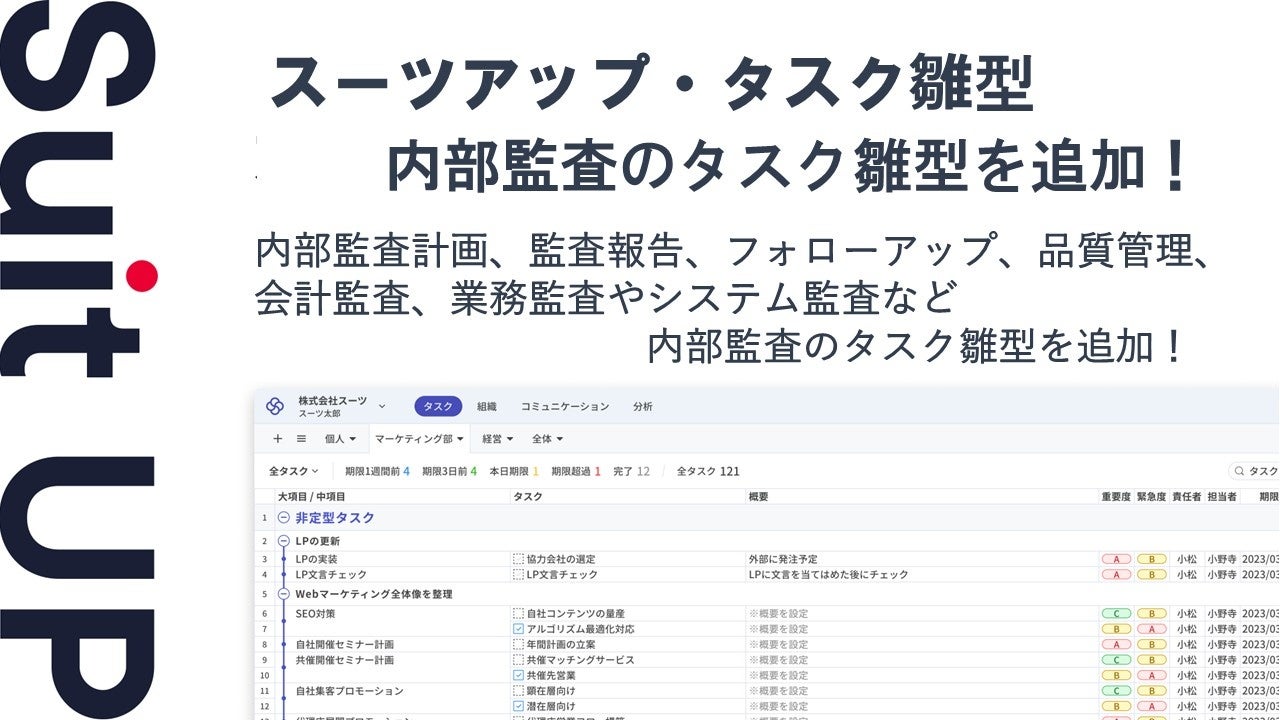Click the 概要を設定 placeholder for 年間計画の立案

tap(778, 645)
